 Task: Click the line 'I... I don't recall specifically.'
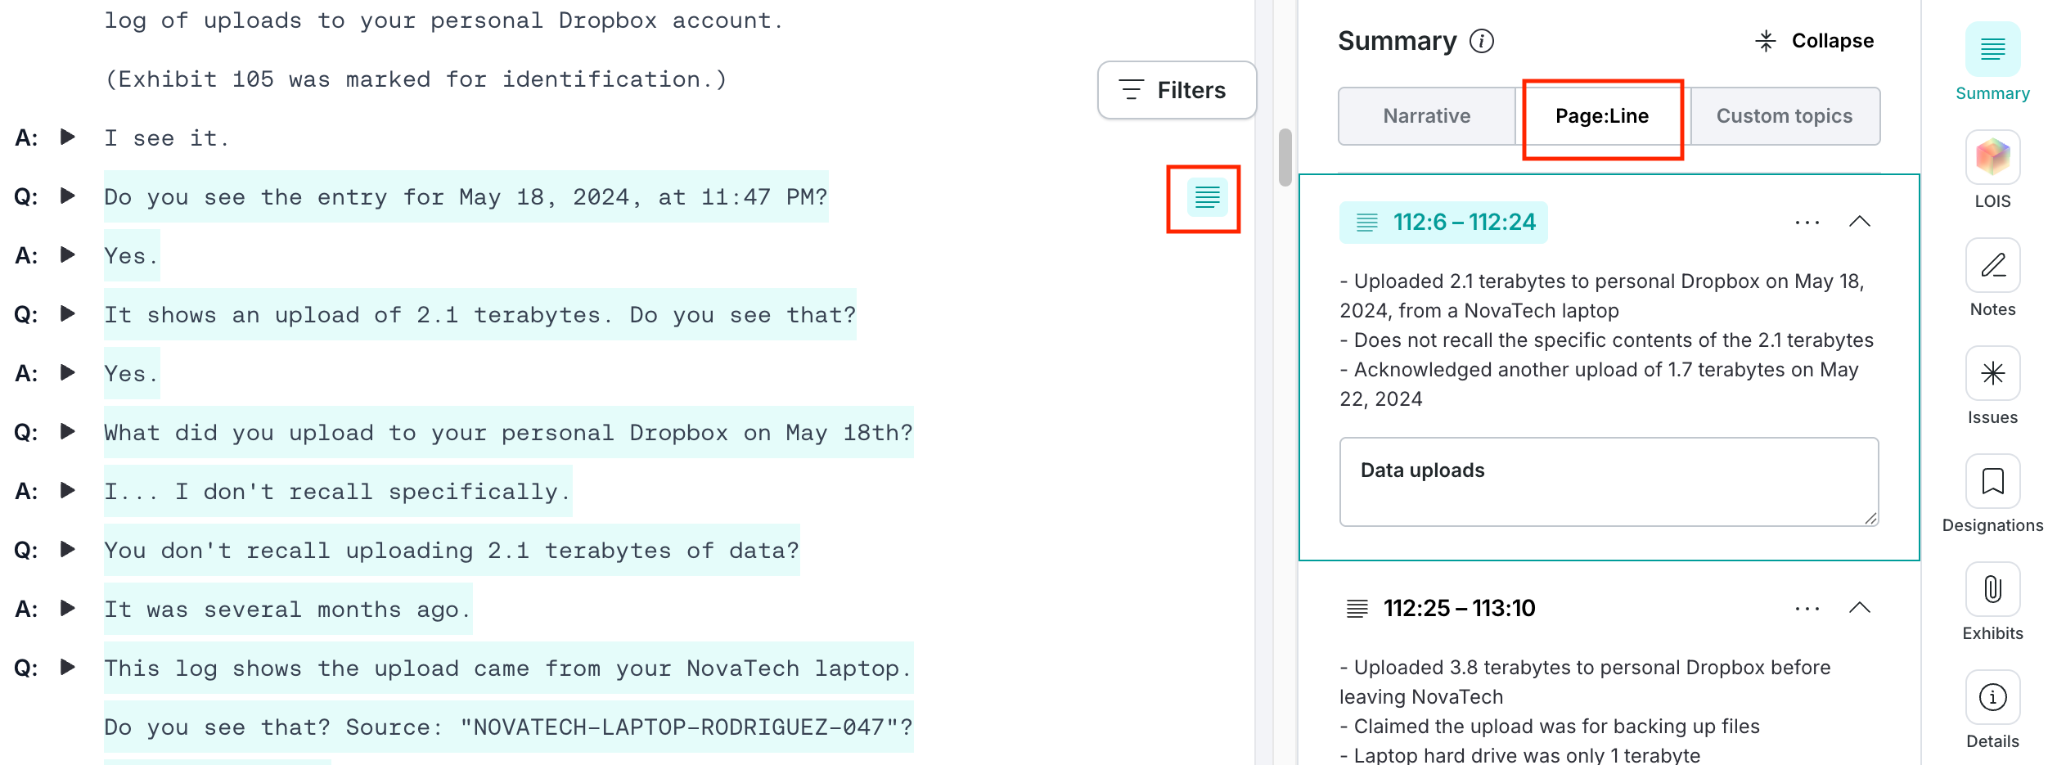pyautogui.click(x=338, y=491)
